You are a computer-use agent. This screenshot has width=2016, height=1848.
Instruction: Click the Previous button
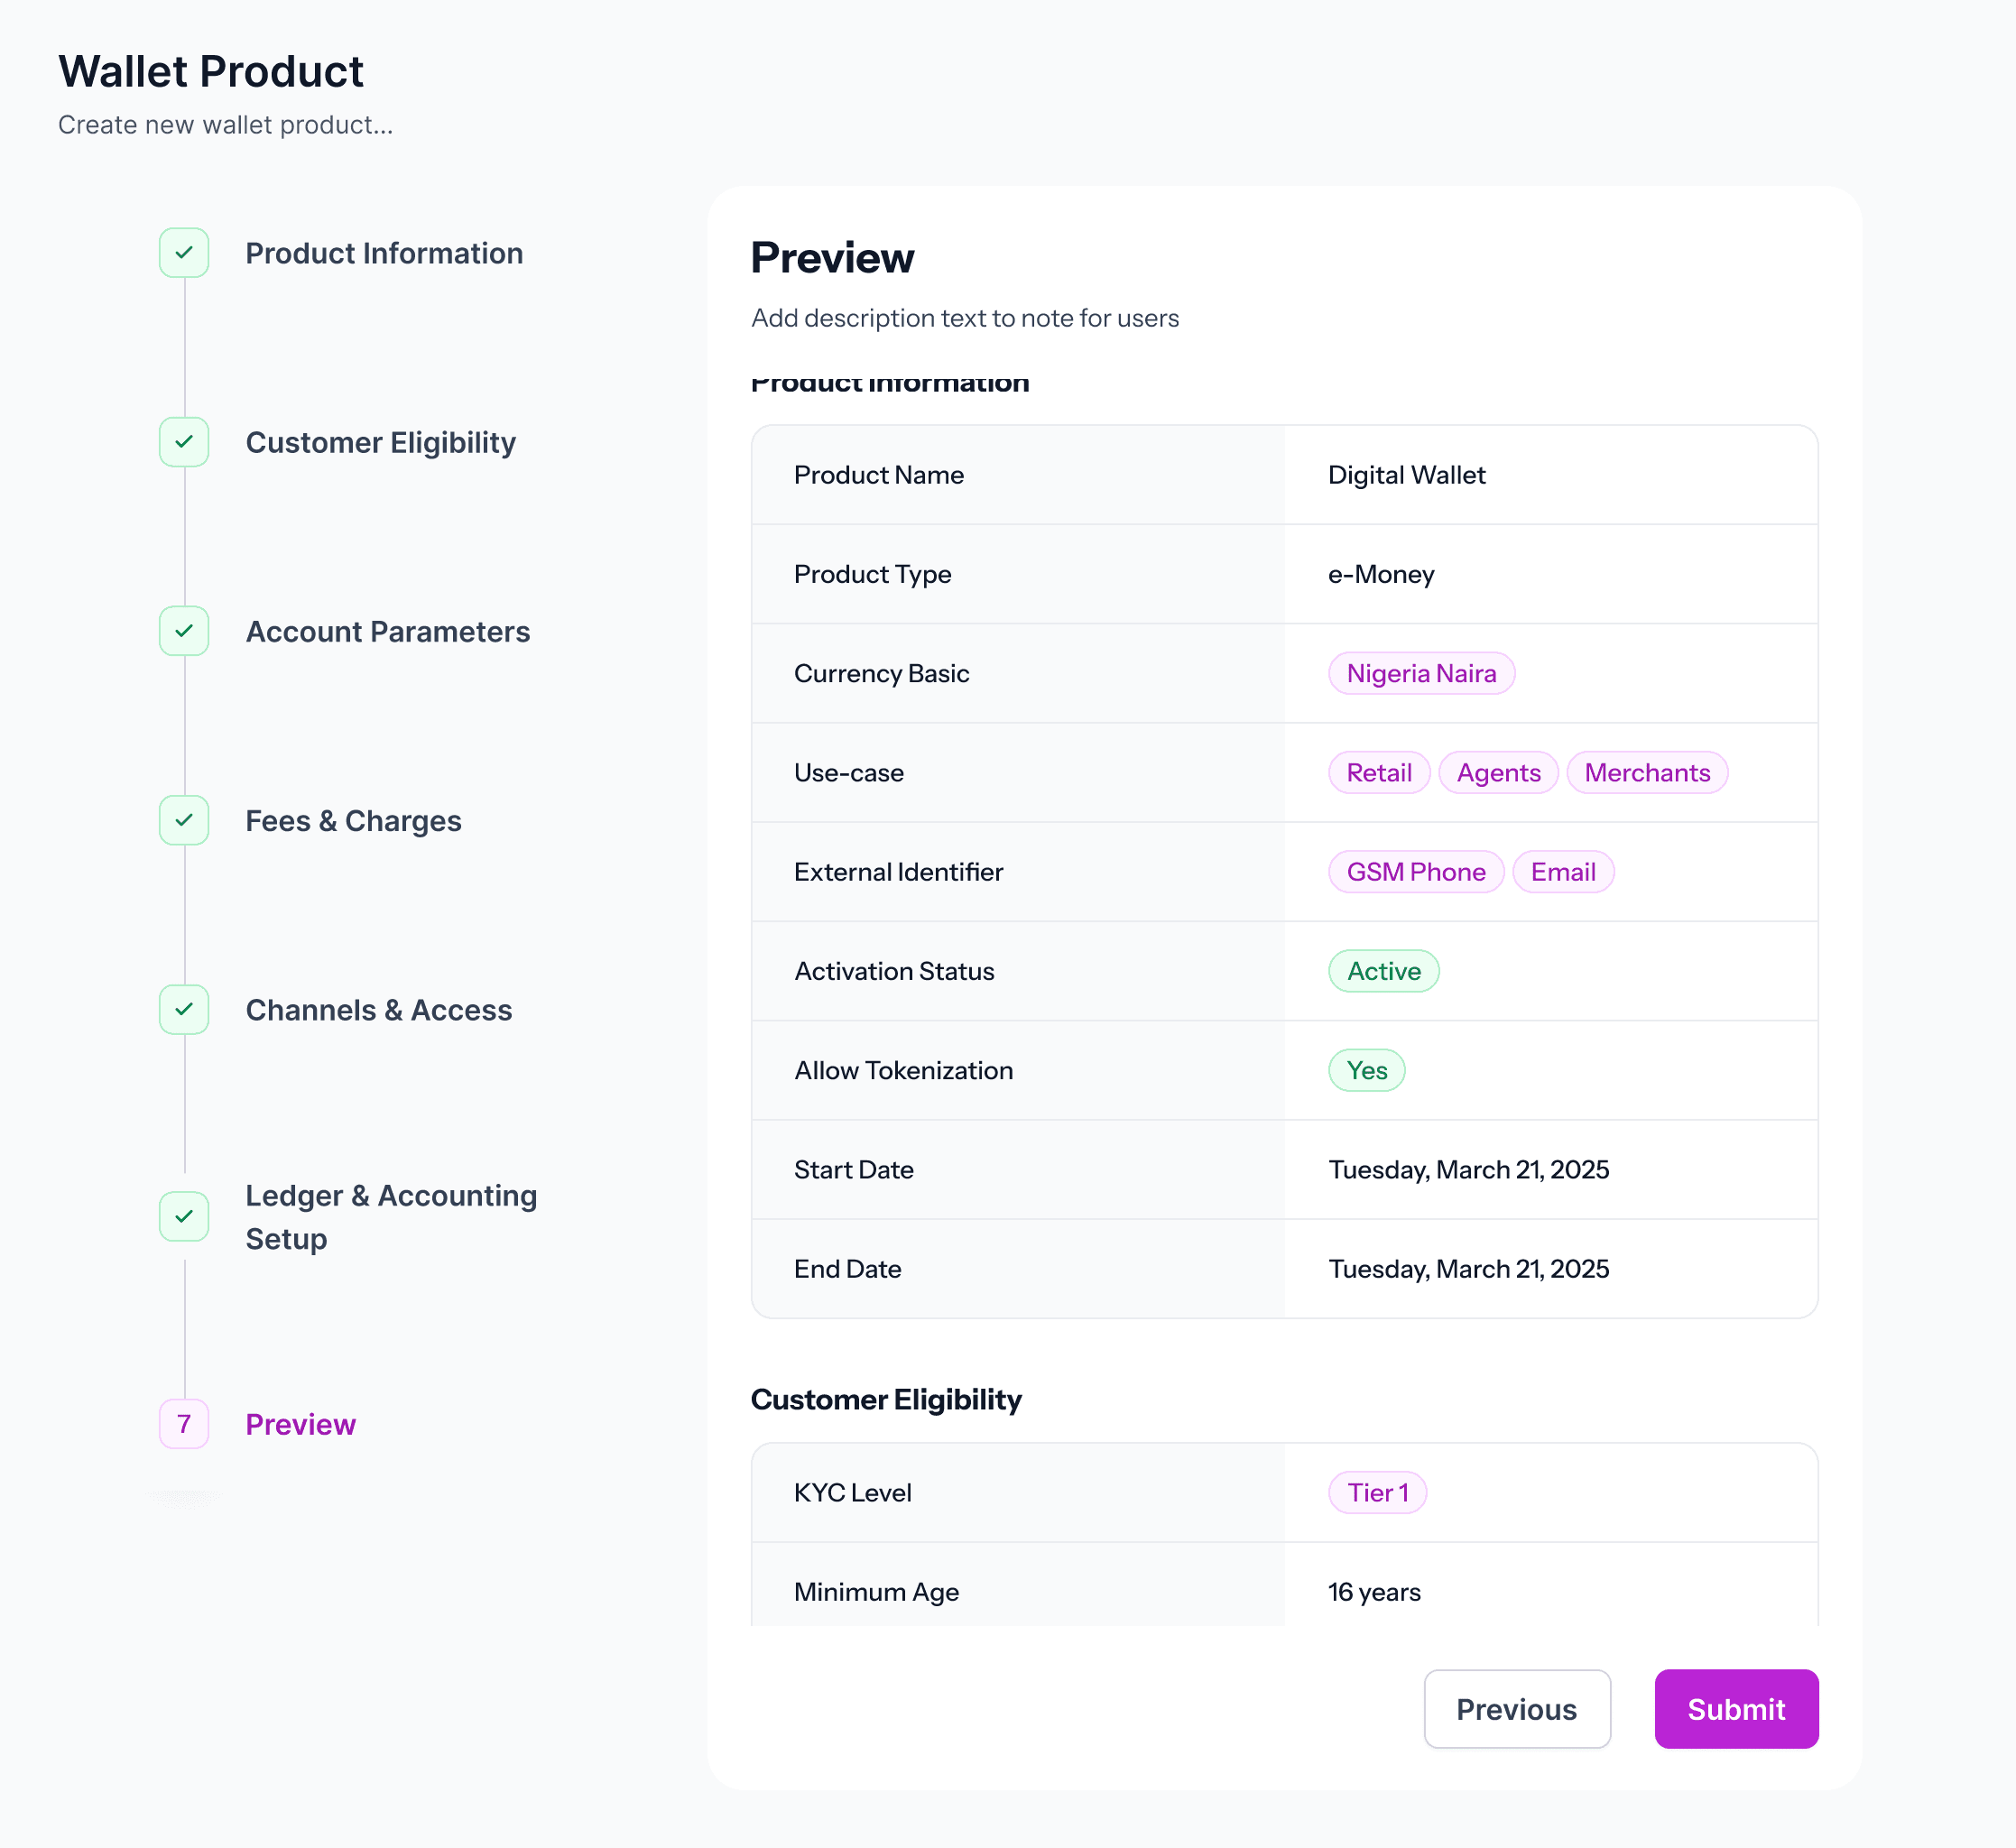[x=1517, y=1708]
